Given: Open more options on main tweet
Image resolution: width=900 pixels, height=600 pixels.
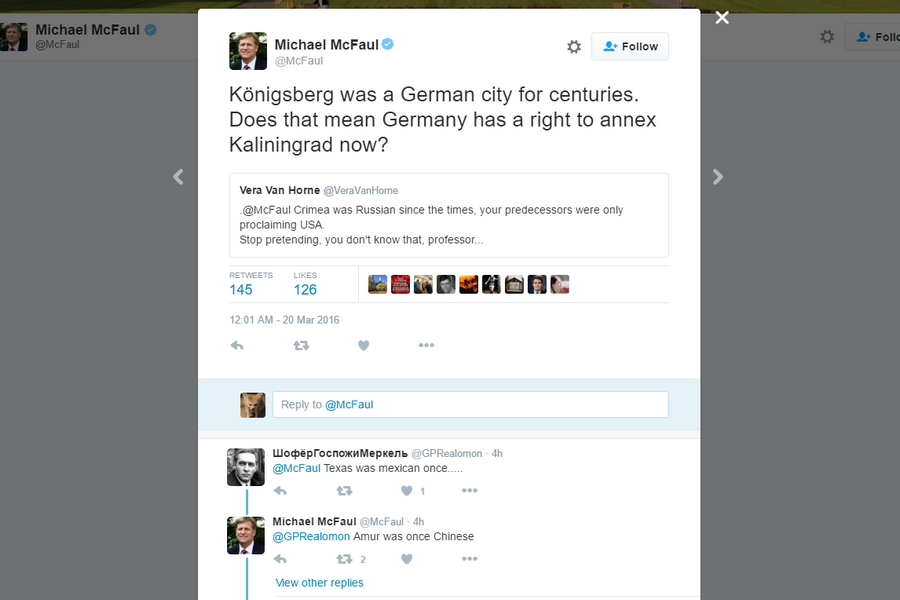Looking at the screenshot, I should tap(426, 346).
